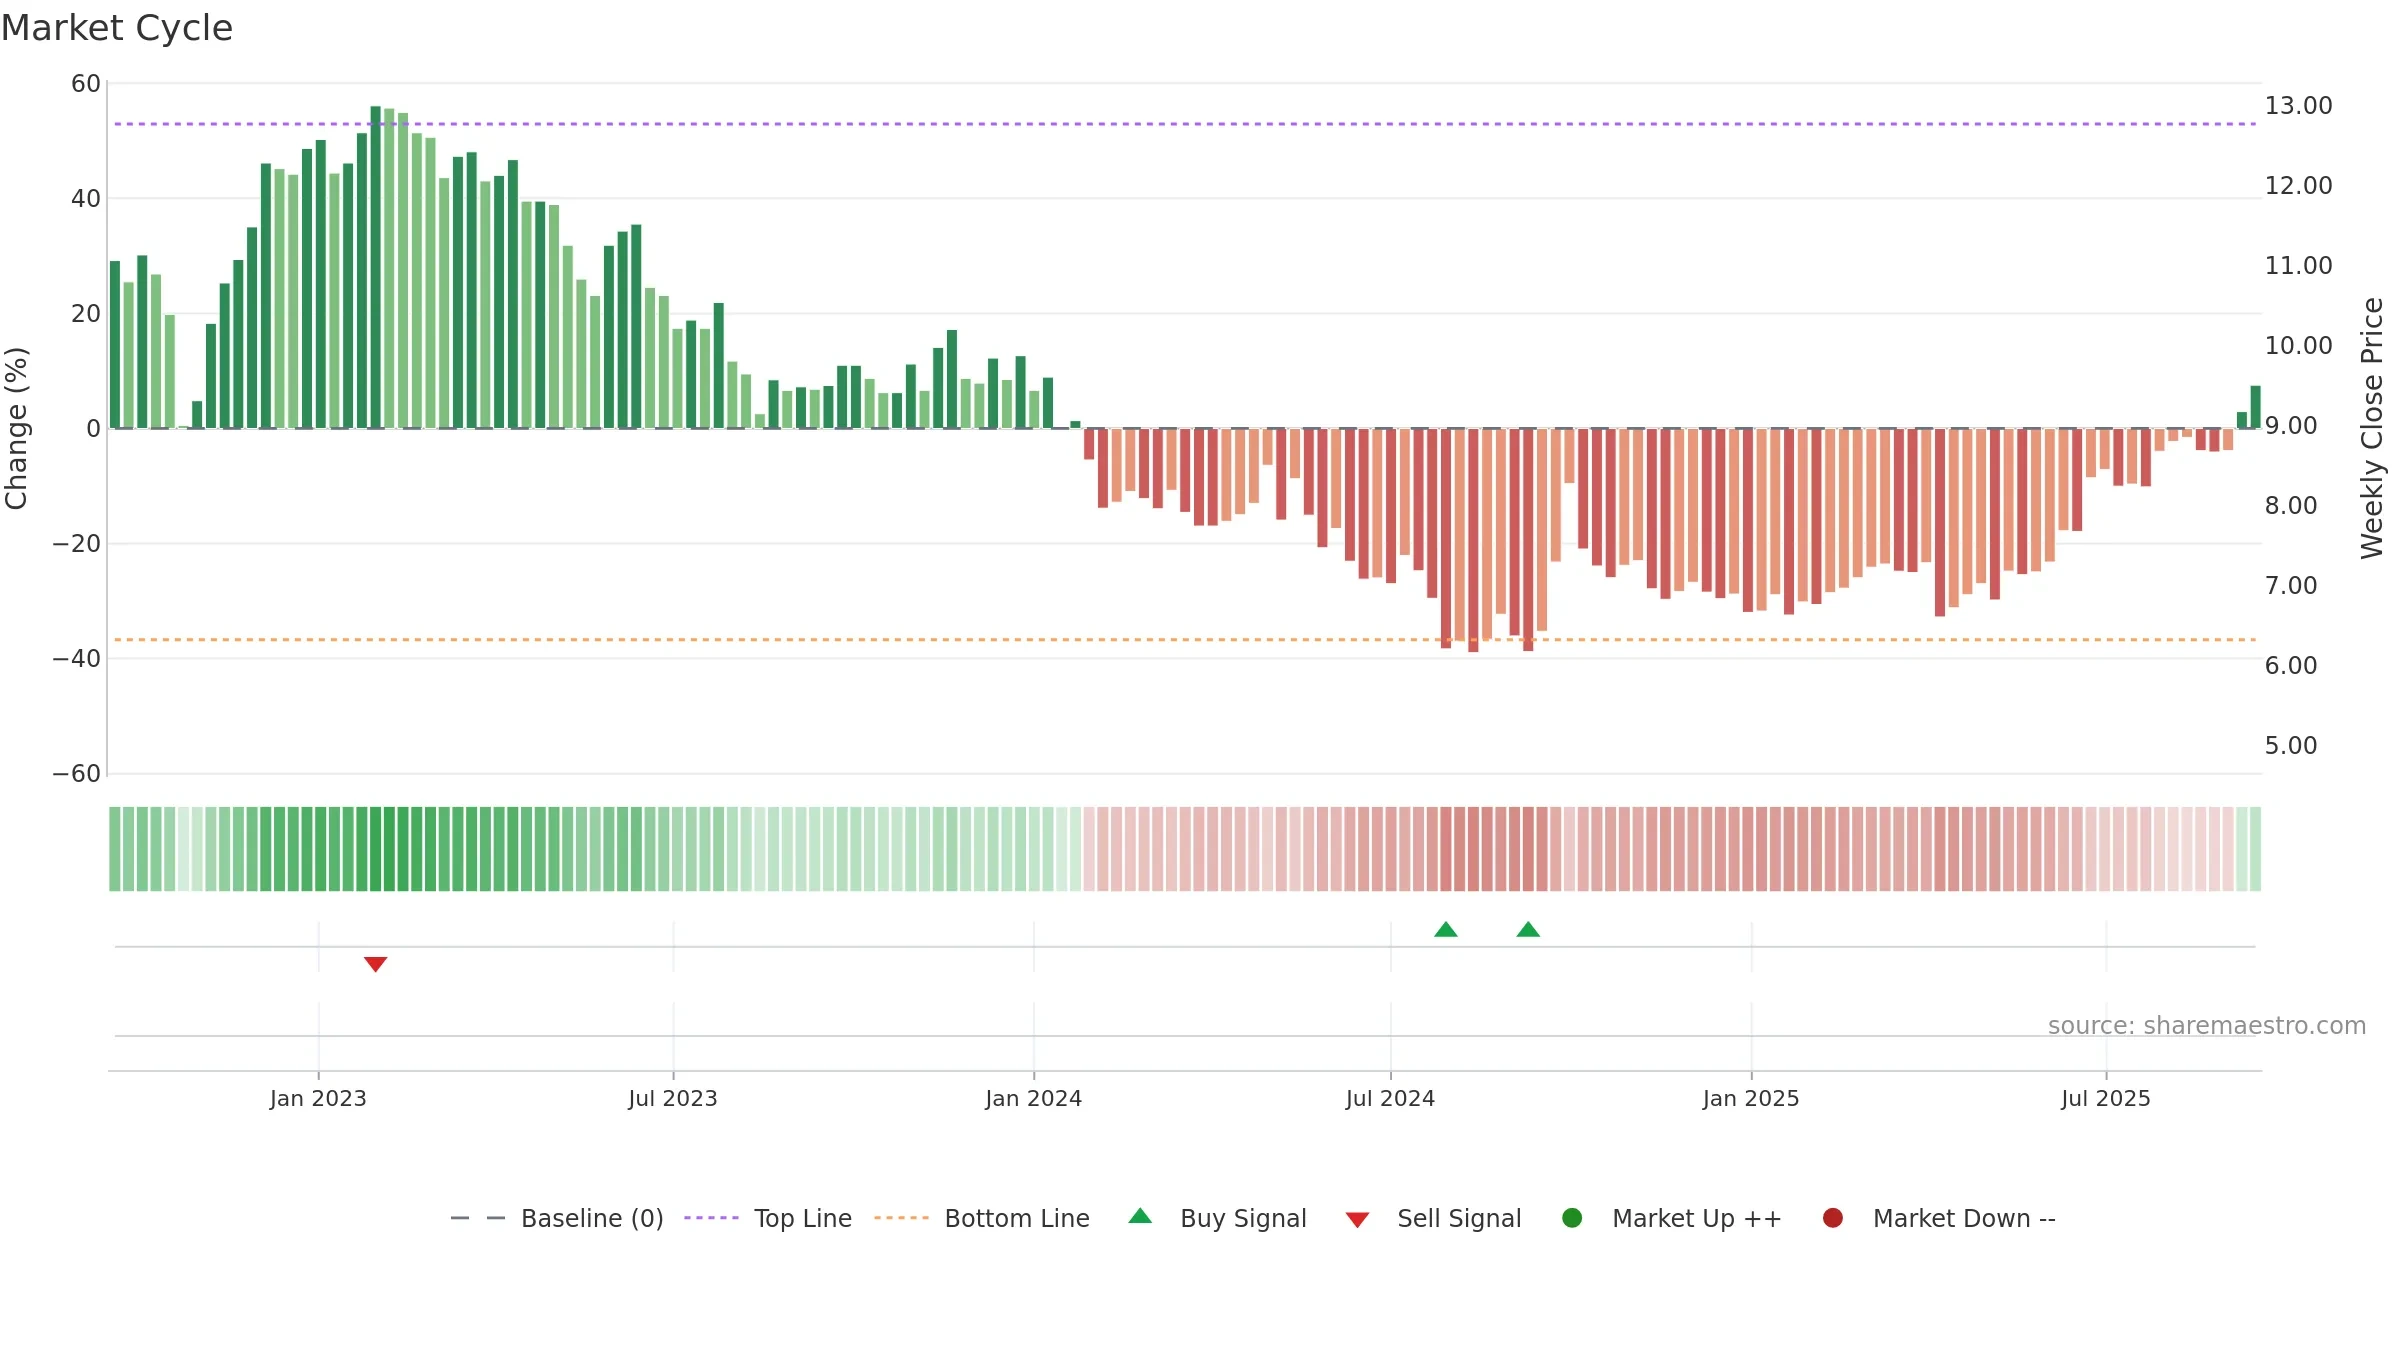Toggle the Bottom Line legend label
This screenshot has height=1350, width=2400.
(1017, 1218)
